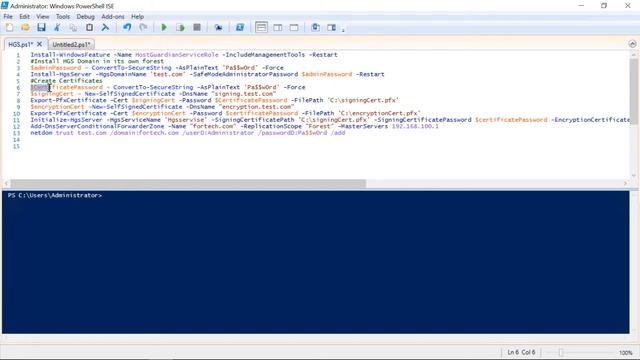Redo the last undone edit

tap(143, 27)
